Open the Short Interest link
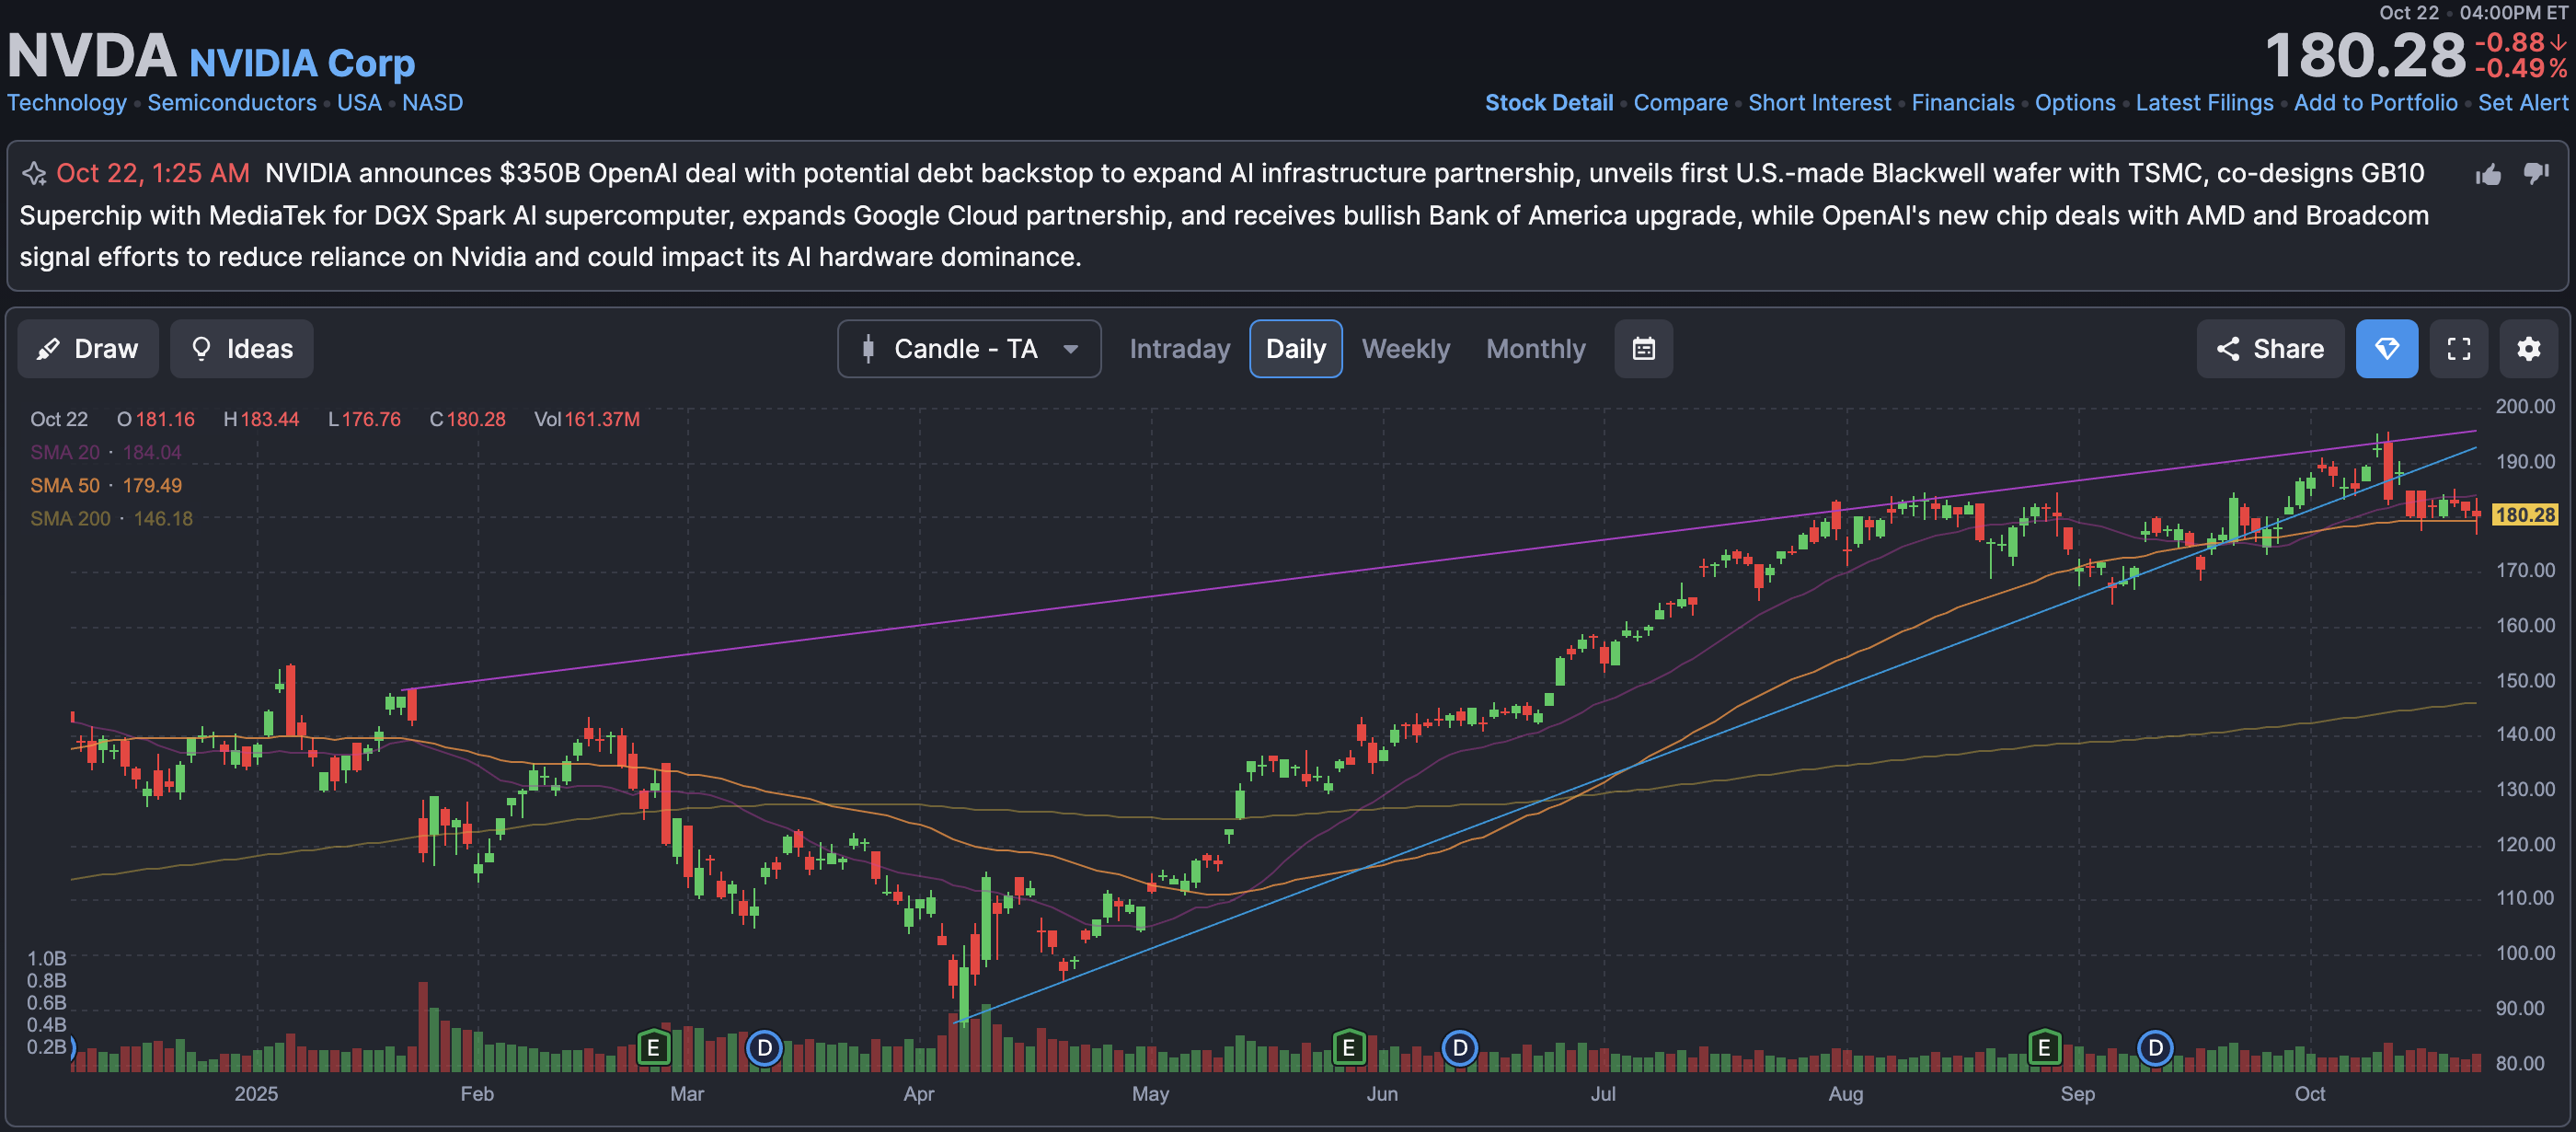 click(1819, 103)
